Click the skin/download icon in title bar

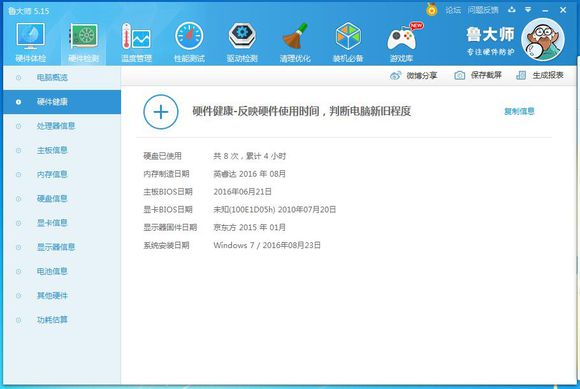click(x=512, y=10)
